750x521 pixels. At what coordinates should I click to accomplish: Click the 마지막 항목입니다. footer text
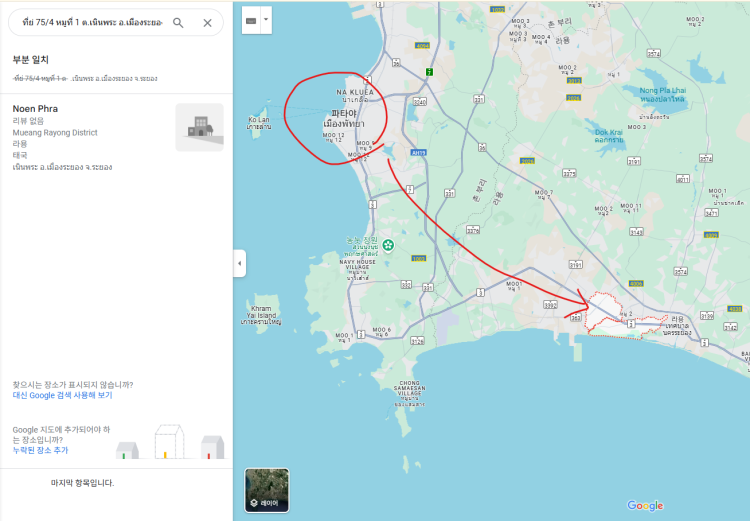pyautogui.click(x=82, y=483)
